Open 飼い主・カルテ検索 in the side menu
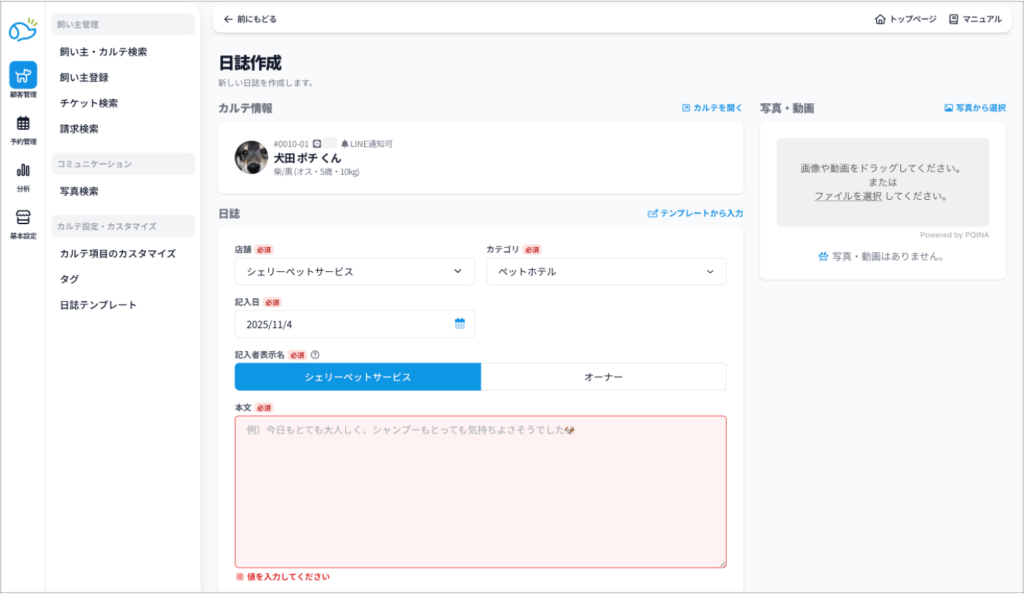This screenshot has height=594, width=1024. [103, 51]
